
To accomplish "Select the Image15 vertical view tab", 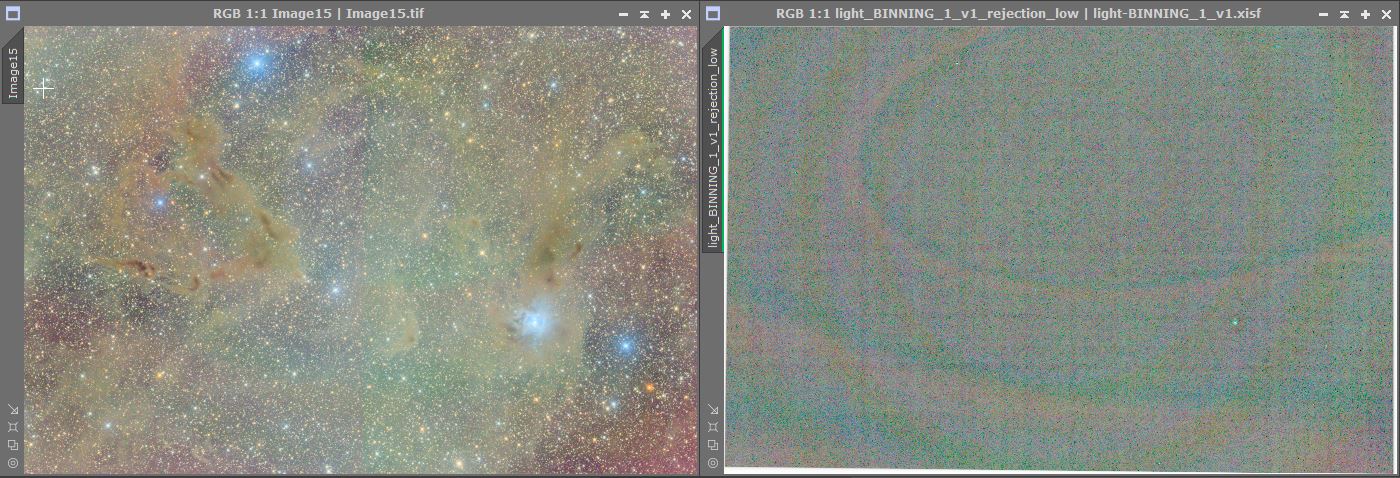I will click(x=13, y=73).
